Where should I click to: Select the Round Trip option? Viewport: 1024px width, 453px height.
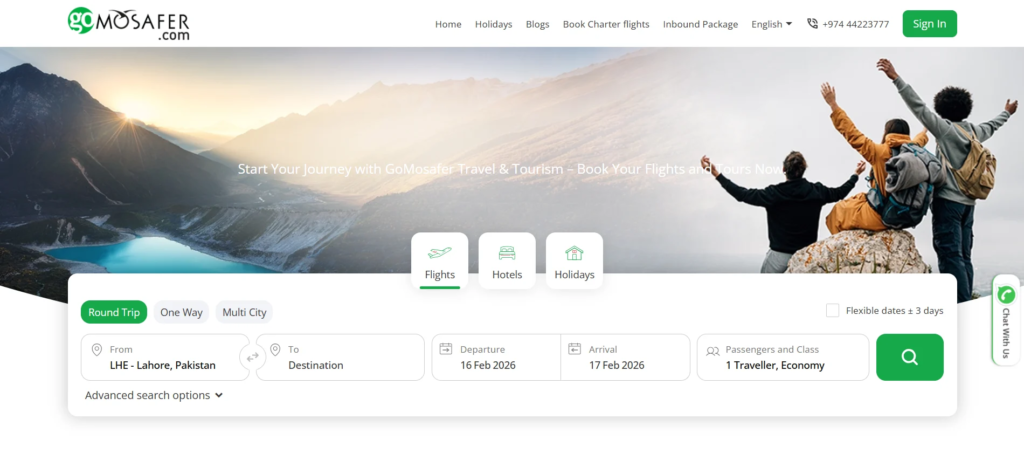(x=114, y=312)
